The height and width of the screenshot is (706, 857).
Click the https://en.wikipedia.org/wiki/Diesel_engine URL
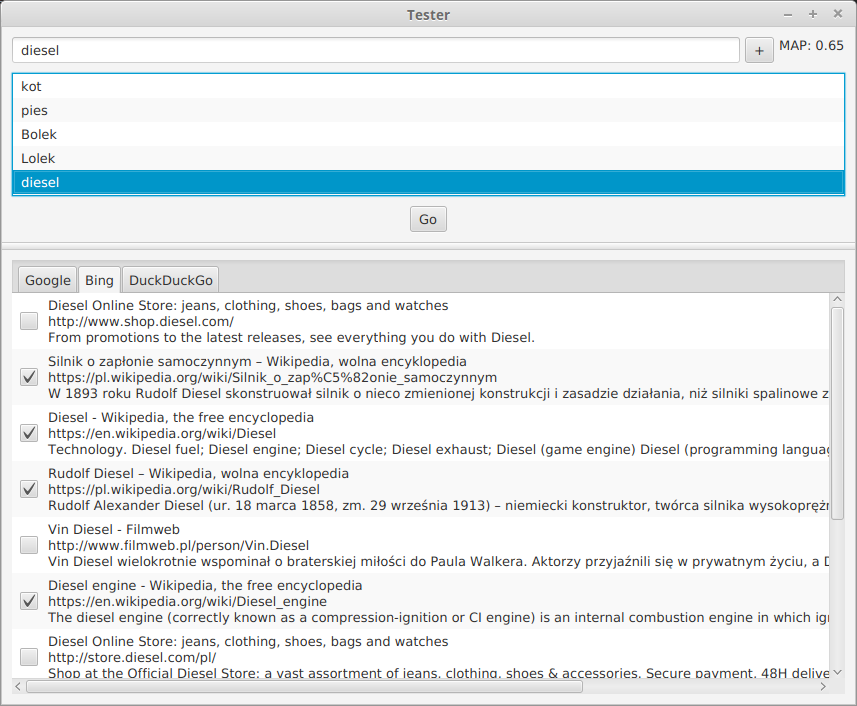point(187,602)
